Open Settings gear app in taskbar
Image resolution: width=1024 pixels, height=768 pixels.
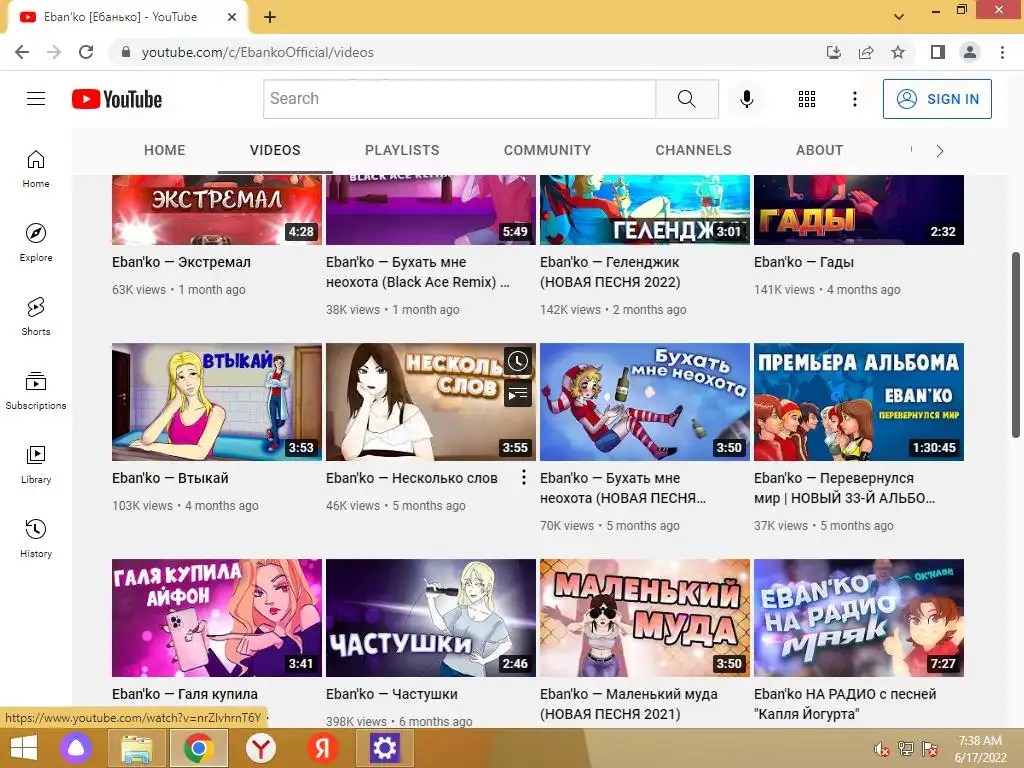[x=384, y=748]
